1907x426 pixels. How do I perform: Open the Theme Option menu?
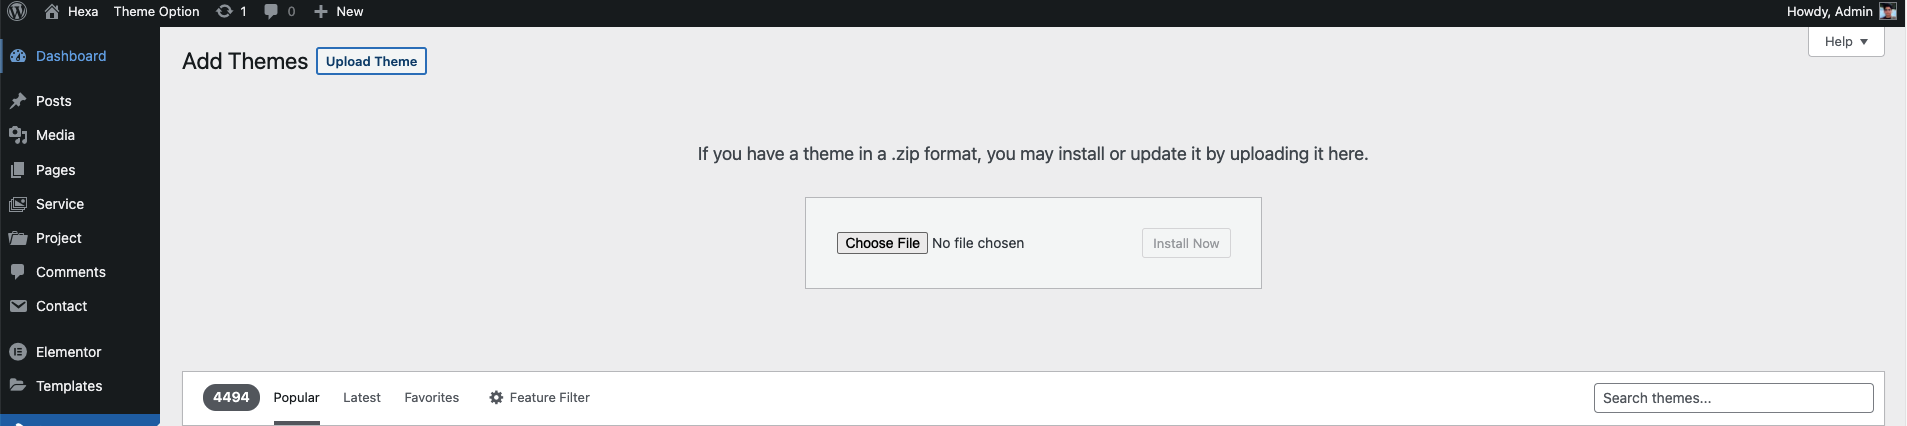[157, 12]
